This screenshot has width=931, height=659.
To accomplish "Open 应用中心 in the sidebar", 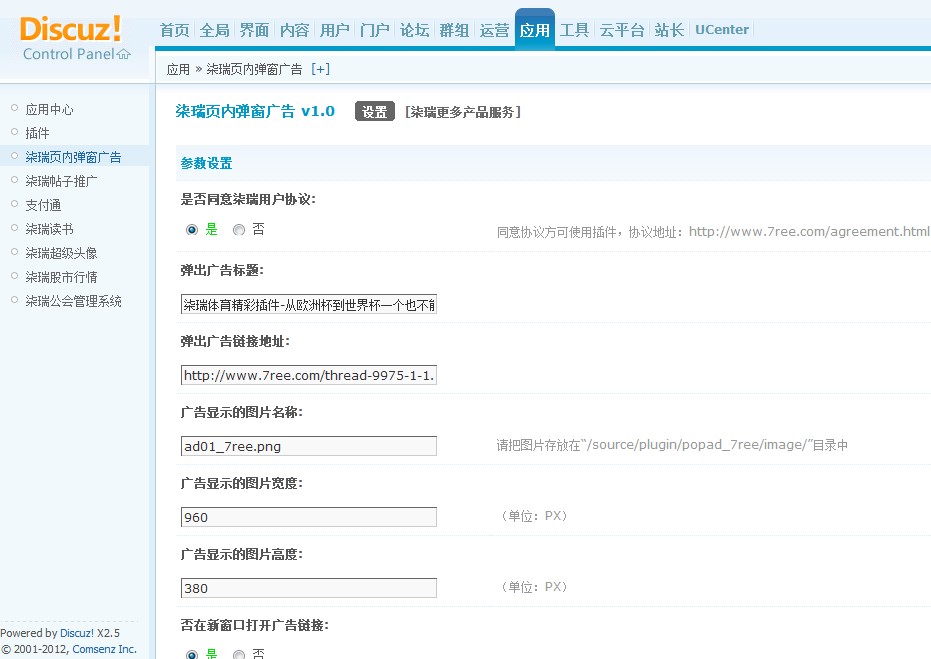I will [49, 109].
